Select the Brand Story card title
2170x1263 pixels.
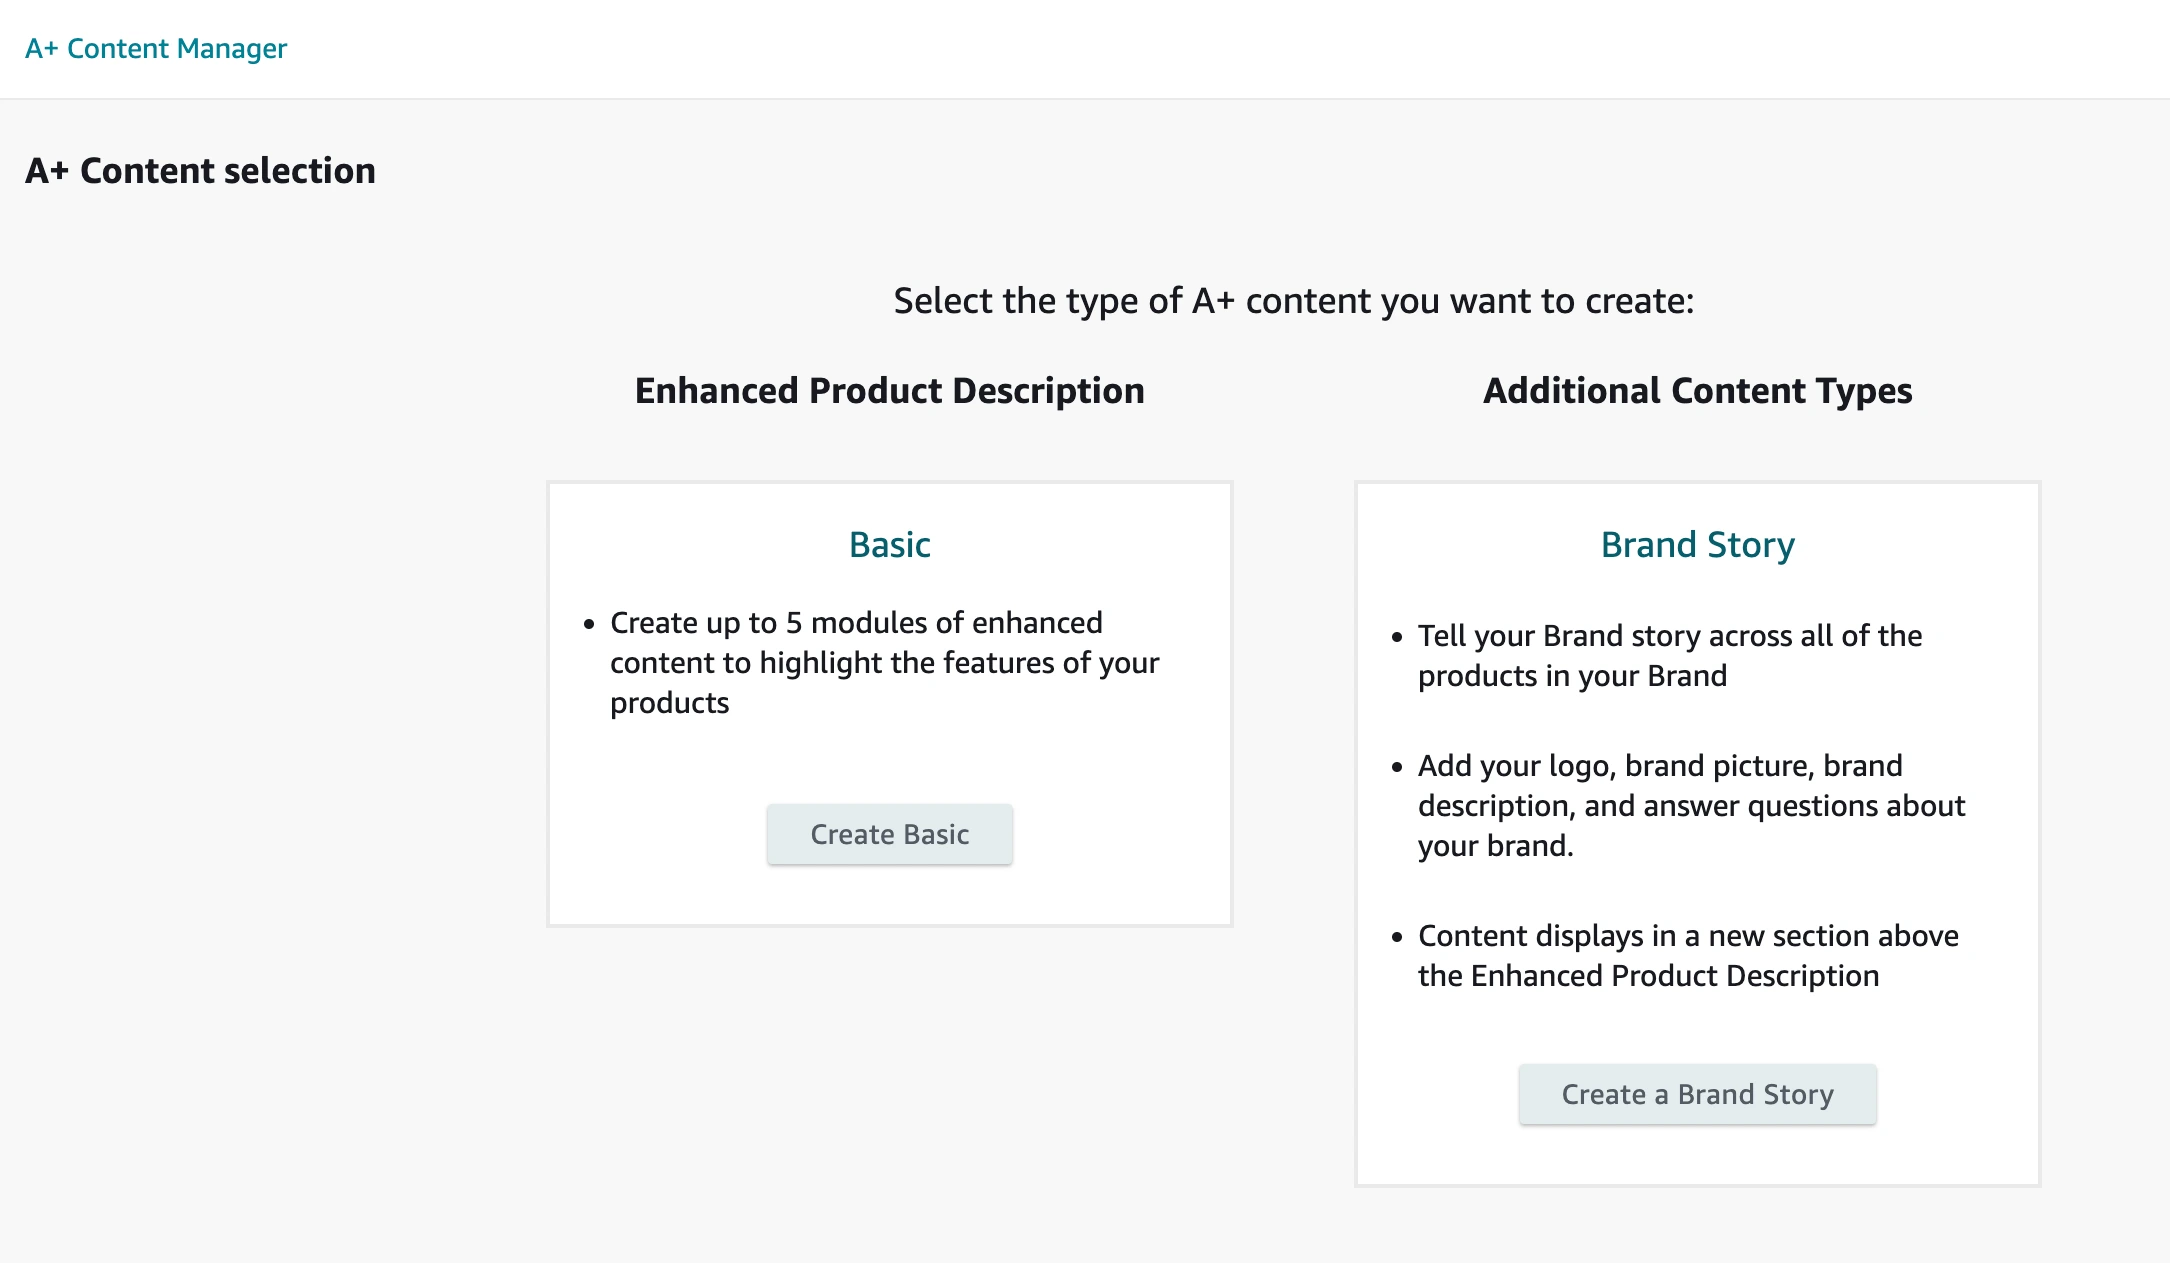click(x=1697, y=545)
